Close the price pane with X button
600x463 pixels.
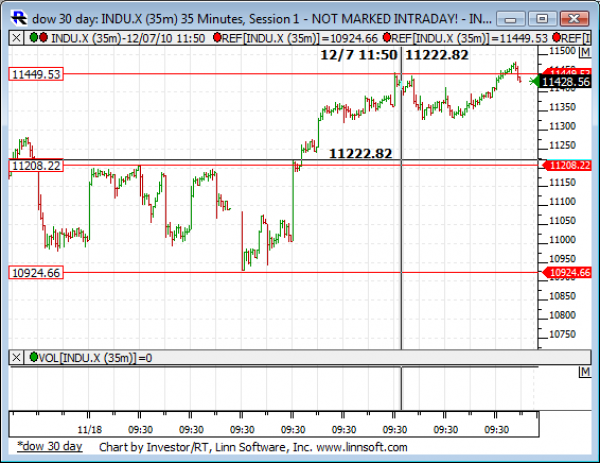click(x=16, y=38)
